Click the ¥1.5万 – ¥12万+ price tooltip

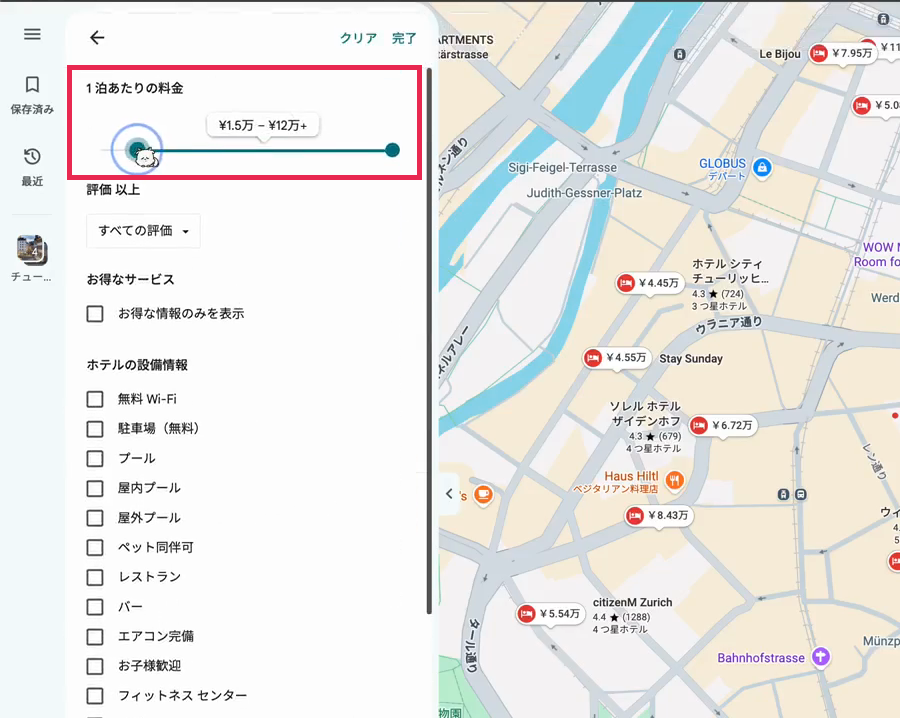pos(263,125)
